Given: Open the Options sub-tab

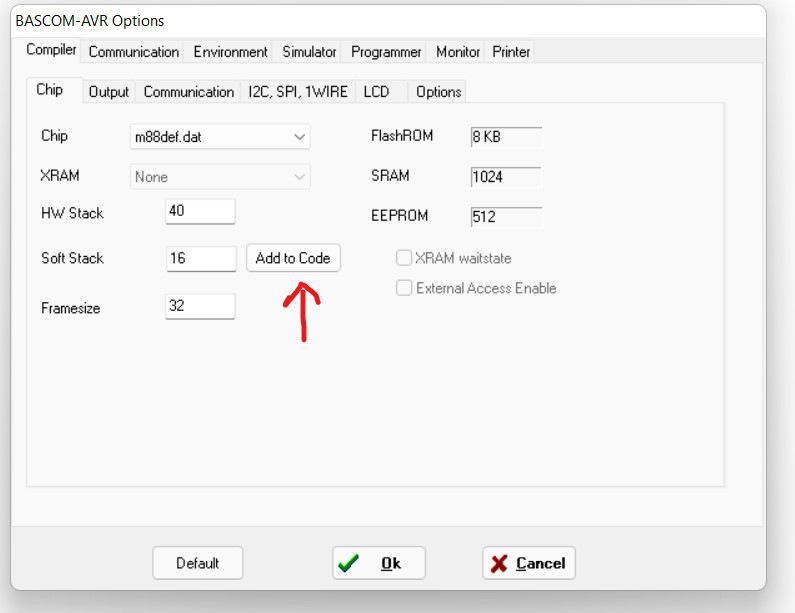Looking at the screenshot, I should pos(439,92).
